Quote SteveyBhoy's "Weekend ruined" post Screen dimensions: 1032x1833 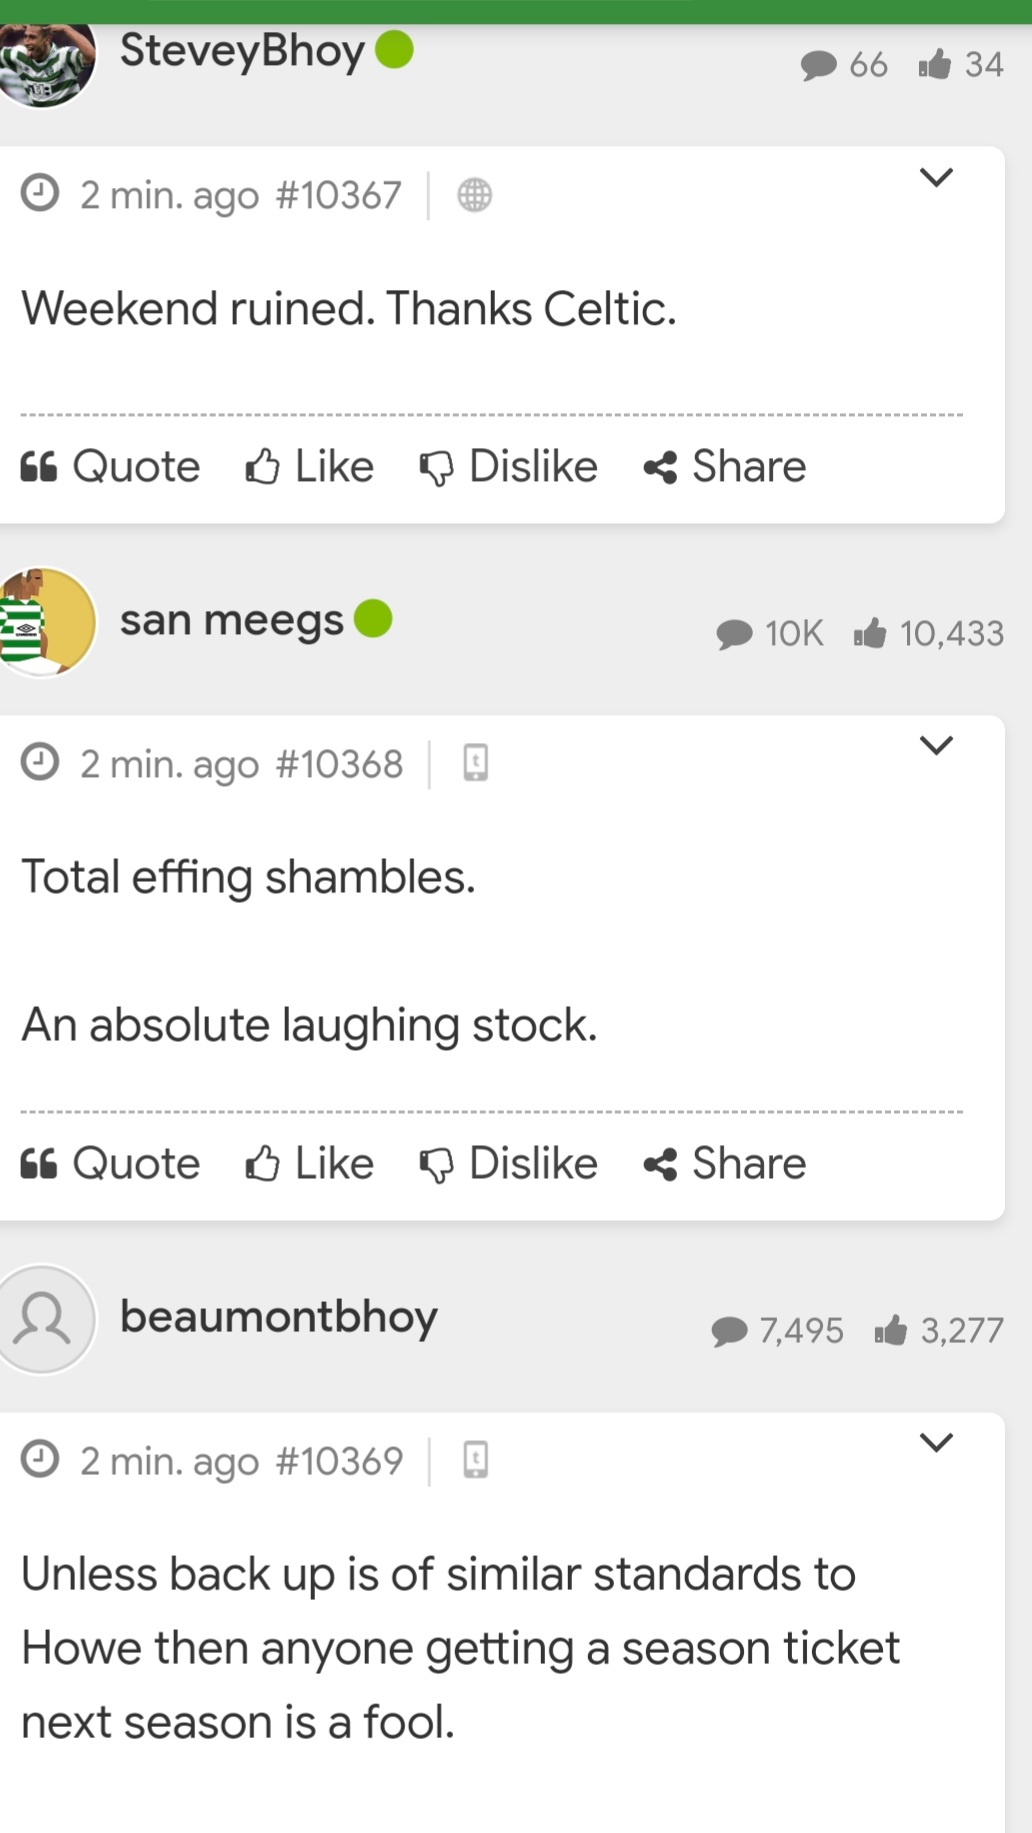tap(111, 467)
